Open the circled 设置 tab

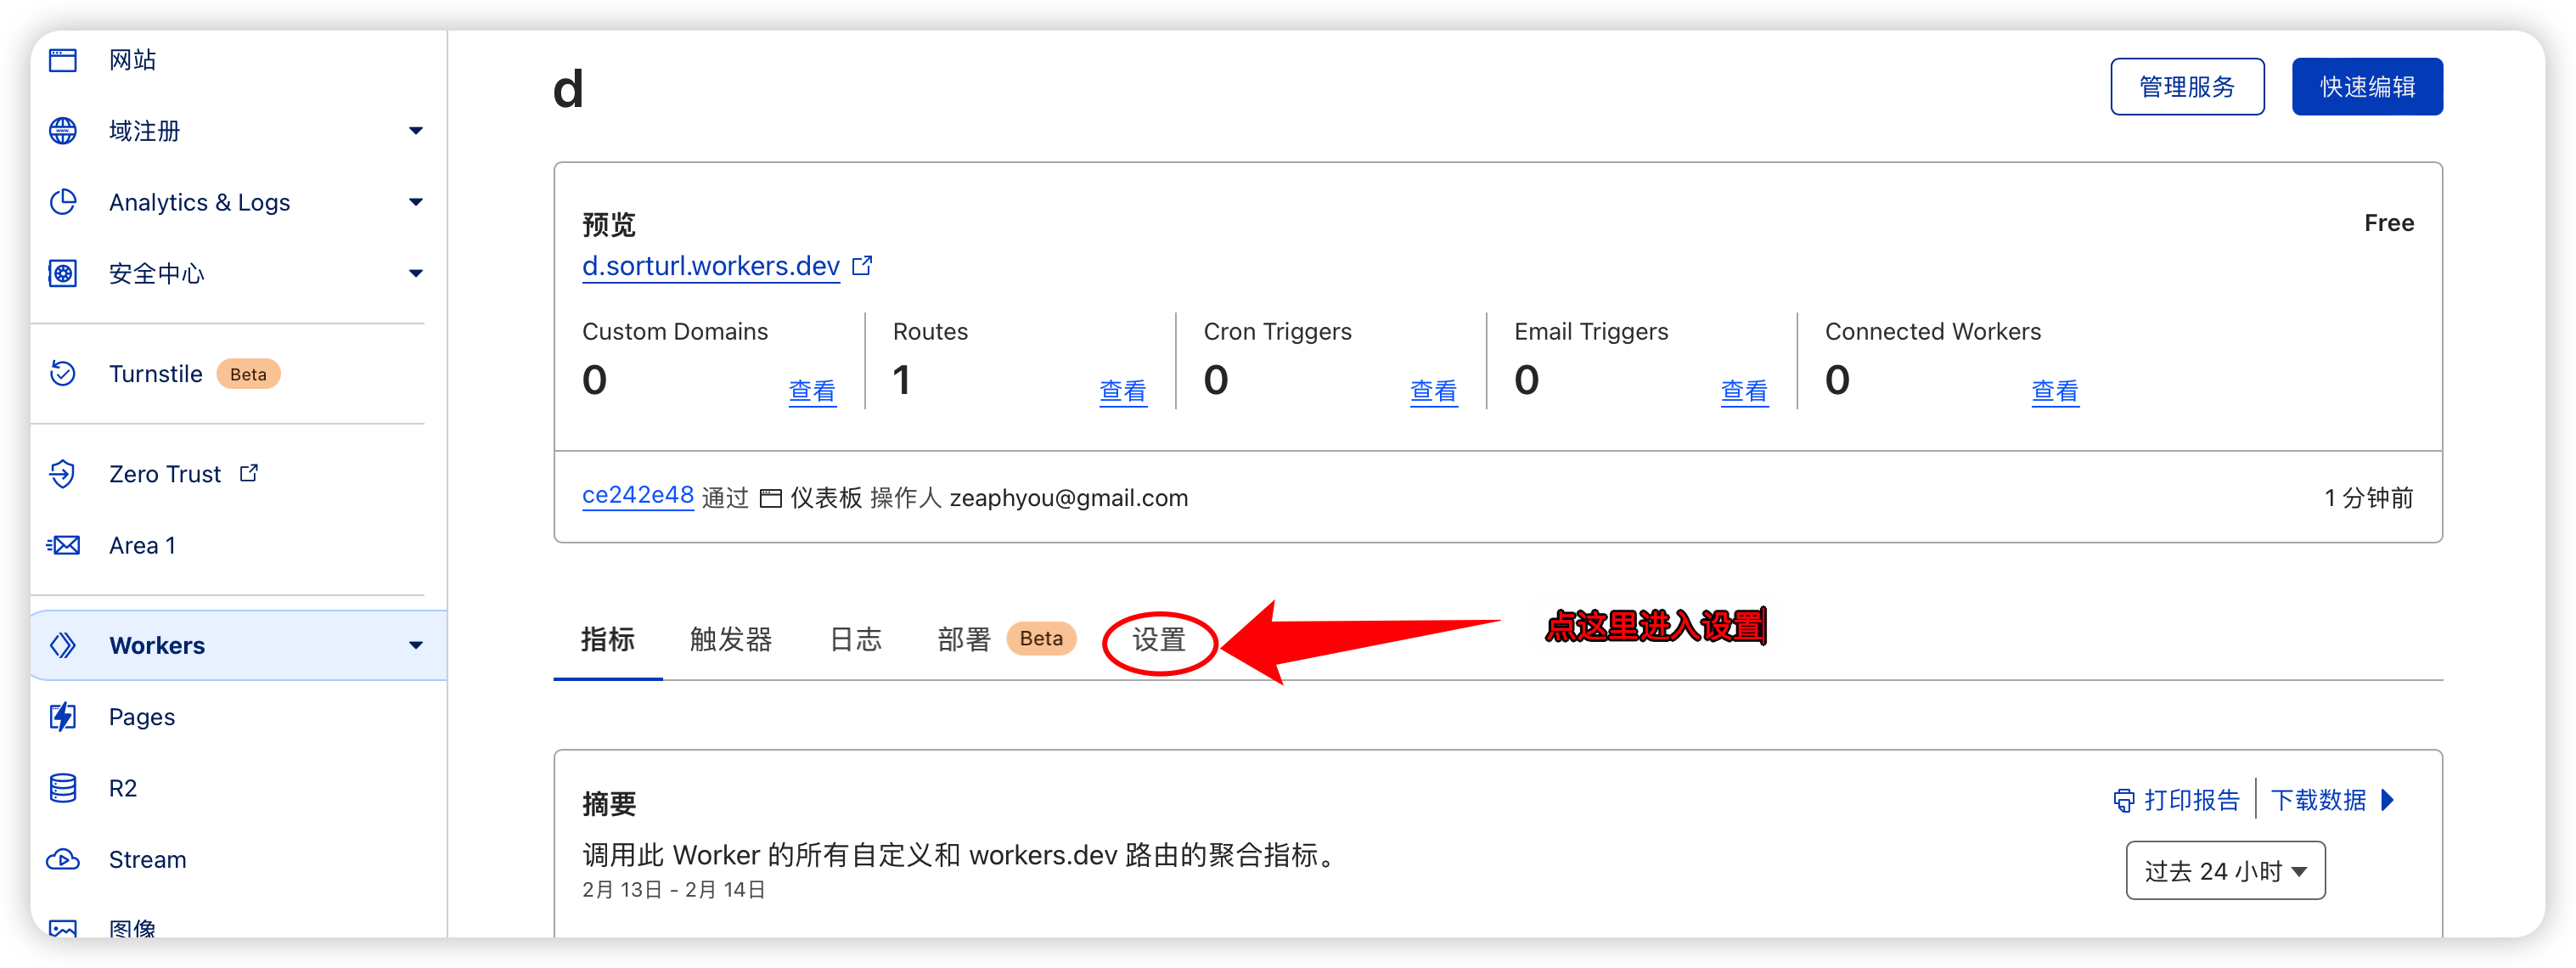point(1158,641)
